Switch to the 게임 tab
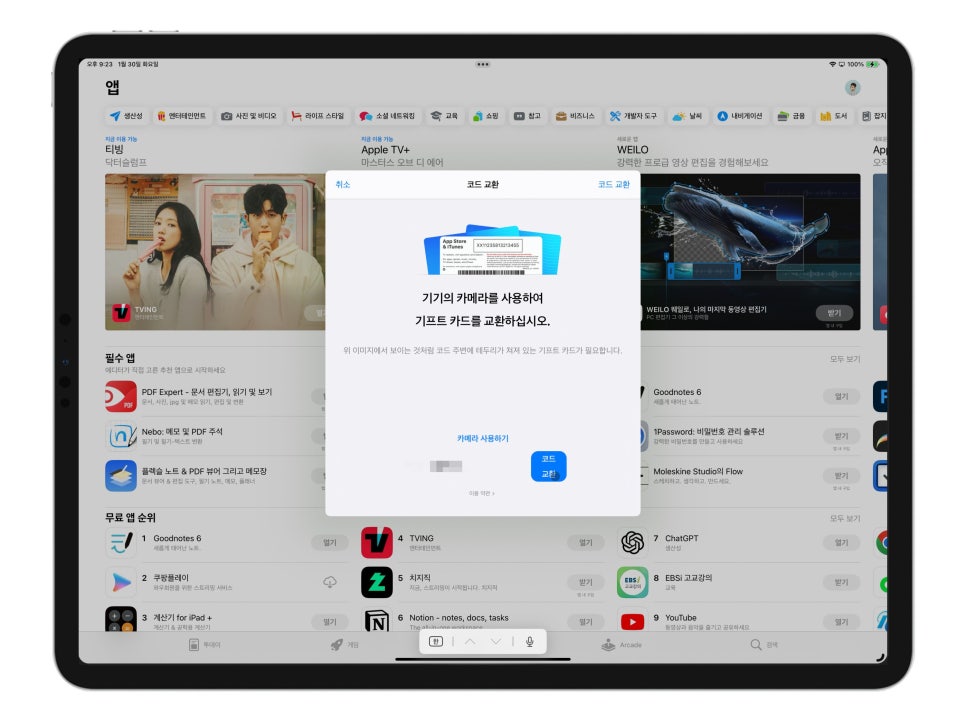The image size is (966, 723). tap(344, 645)
